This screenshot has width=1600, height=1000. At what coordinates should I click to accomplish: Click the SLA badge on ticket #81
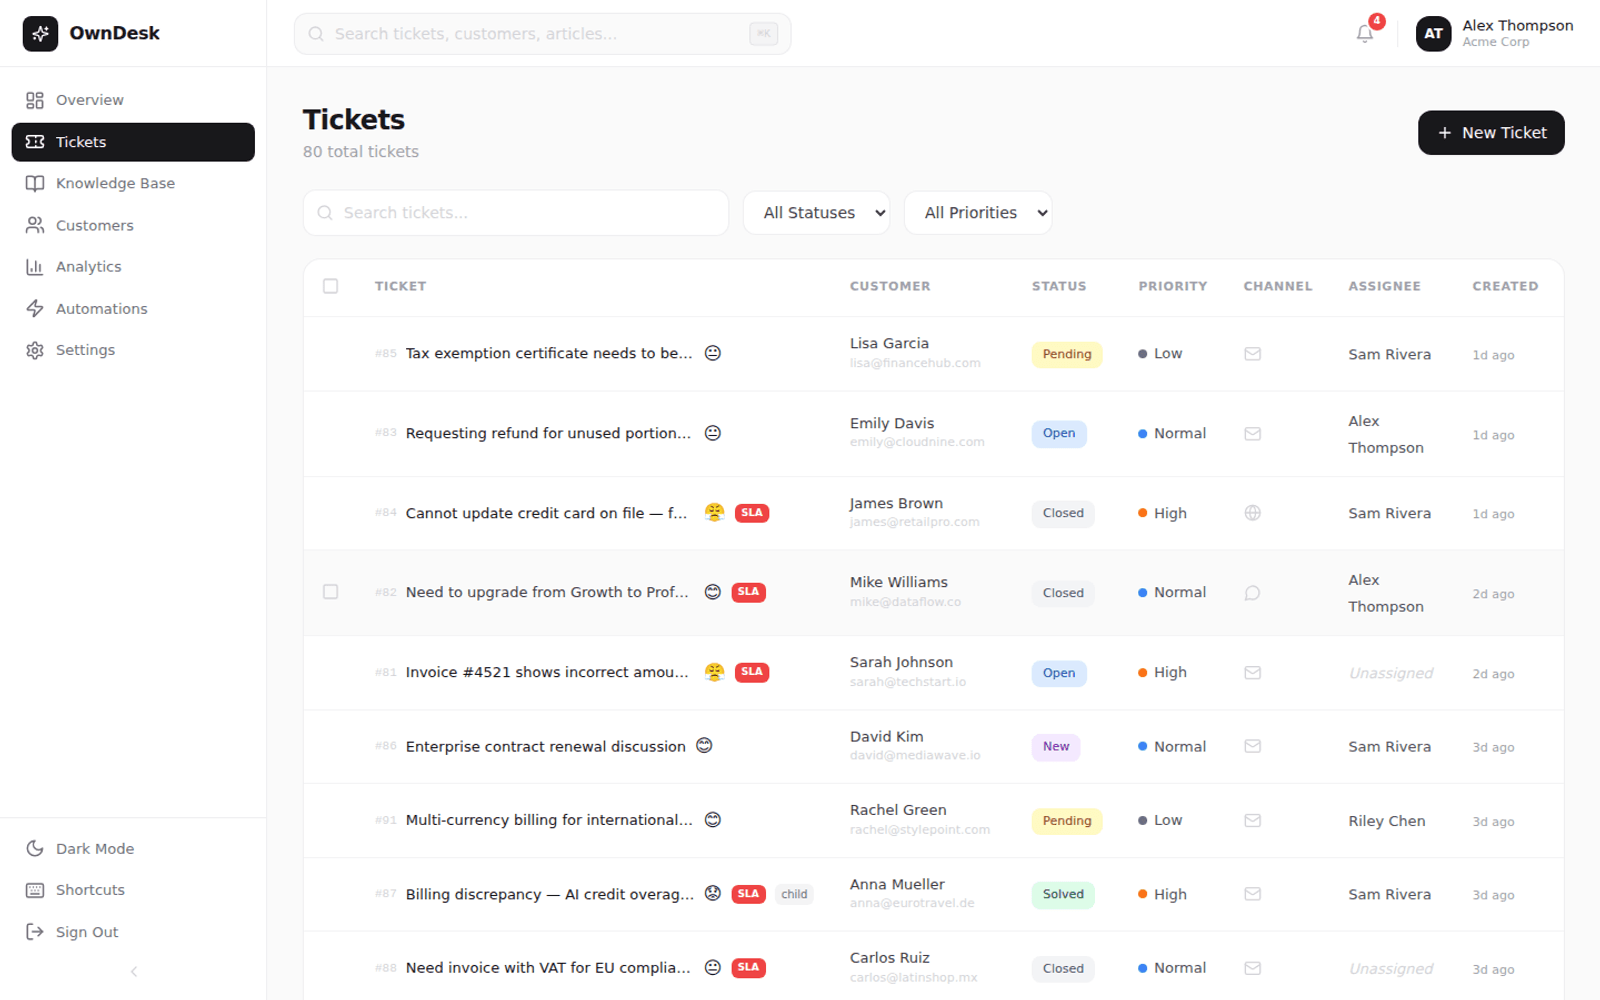point(752,672)
